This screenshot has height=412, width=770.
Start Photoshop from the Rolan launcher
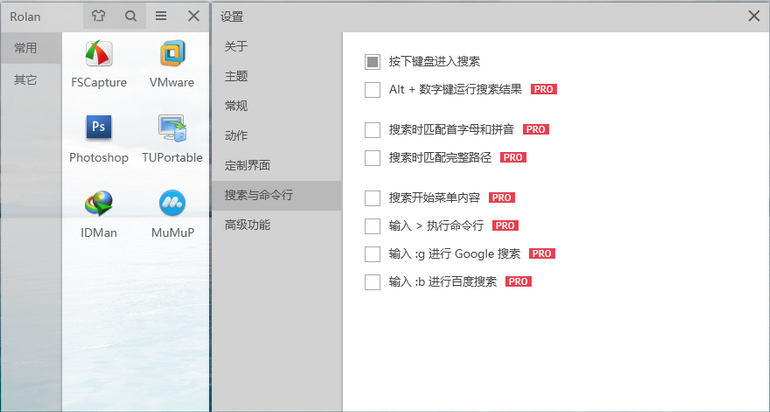(99, 127)
